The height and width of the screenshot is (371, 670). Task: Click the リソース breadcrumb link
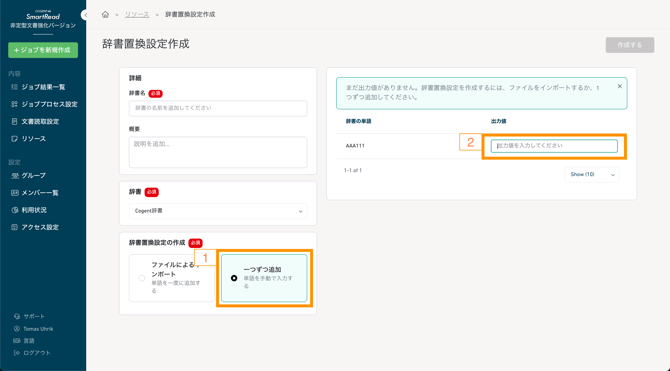(137, 15)
